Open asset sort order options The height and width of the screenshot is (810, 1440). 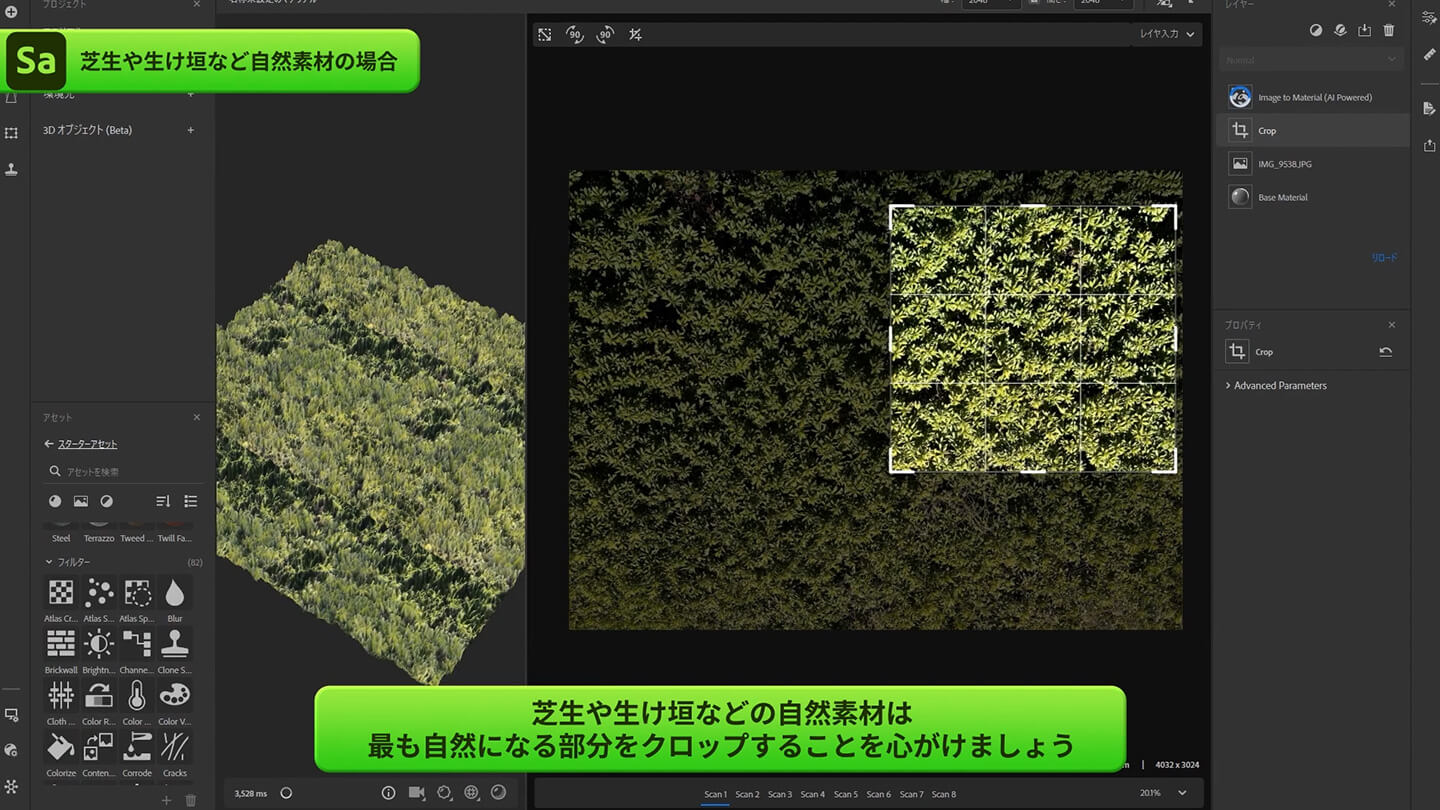163,501
